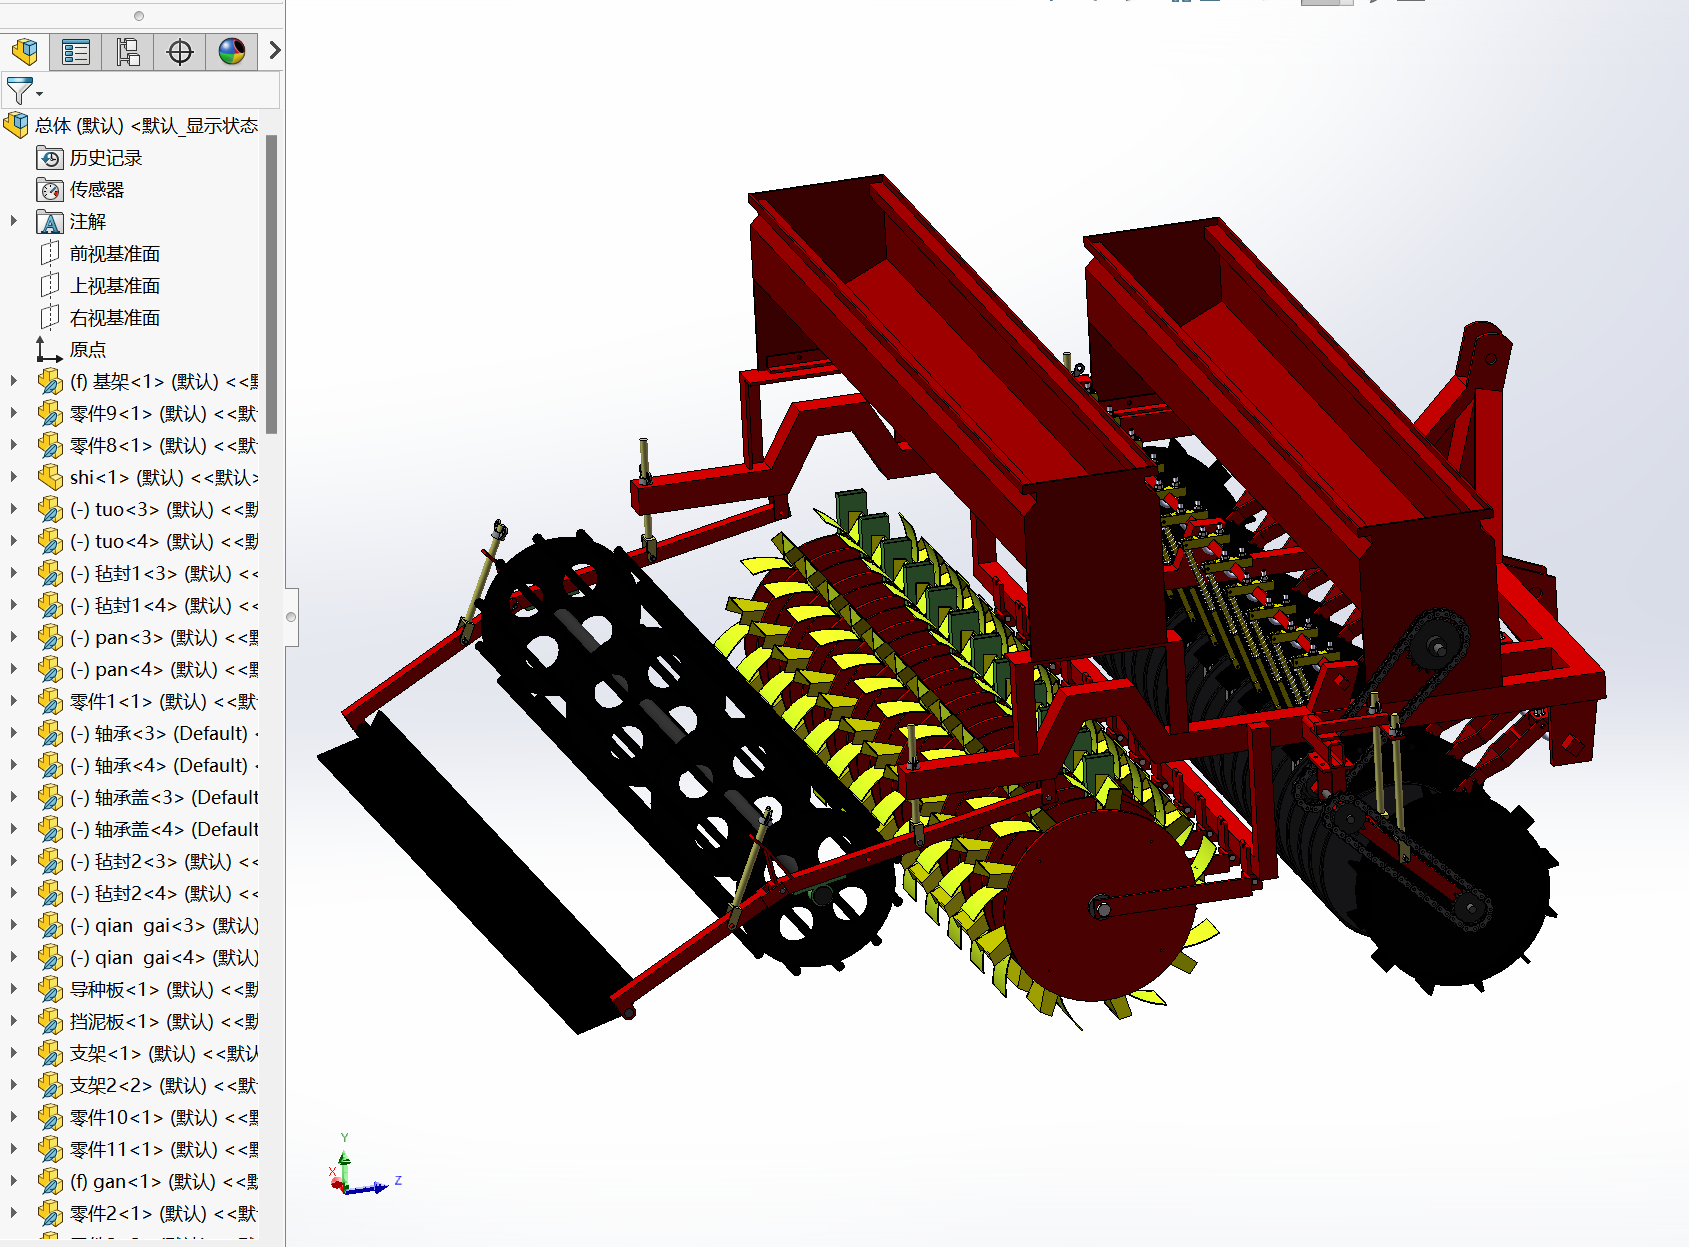Open the DimXpertManager crosshair tab
Viewport: 1689px width, 1247px height.
click(180, 51)
